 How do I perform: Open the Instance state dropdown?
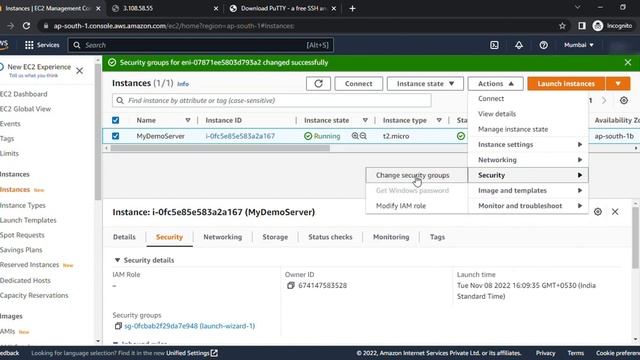coord(425,84)
